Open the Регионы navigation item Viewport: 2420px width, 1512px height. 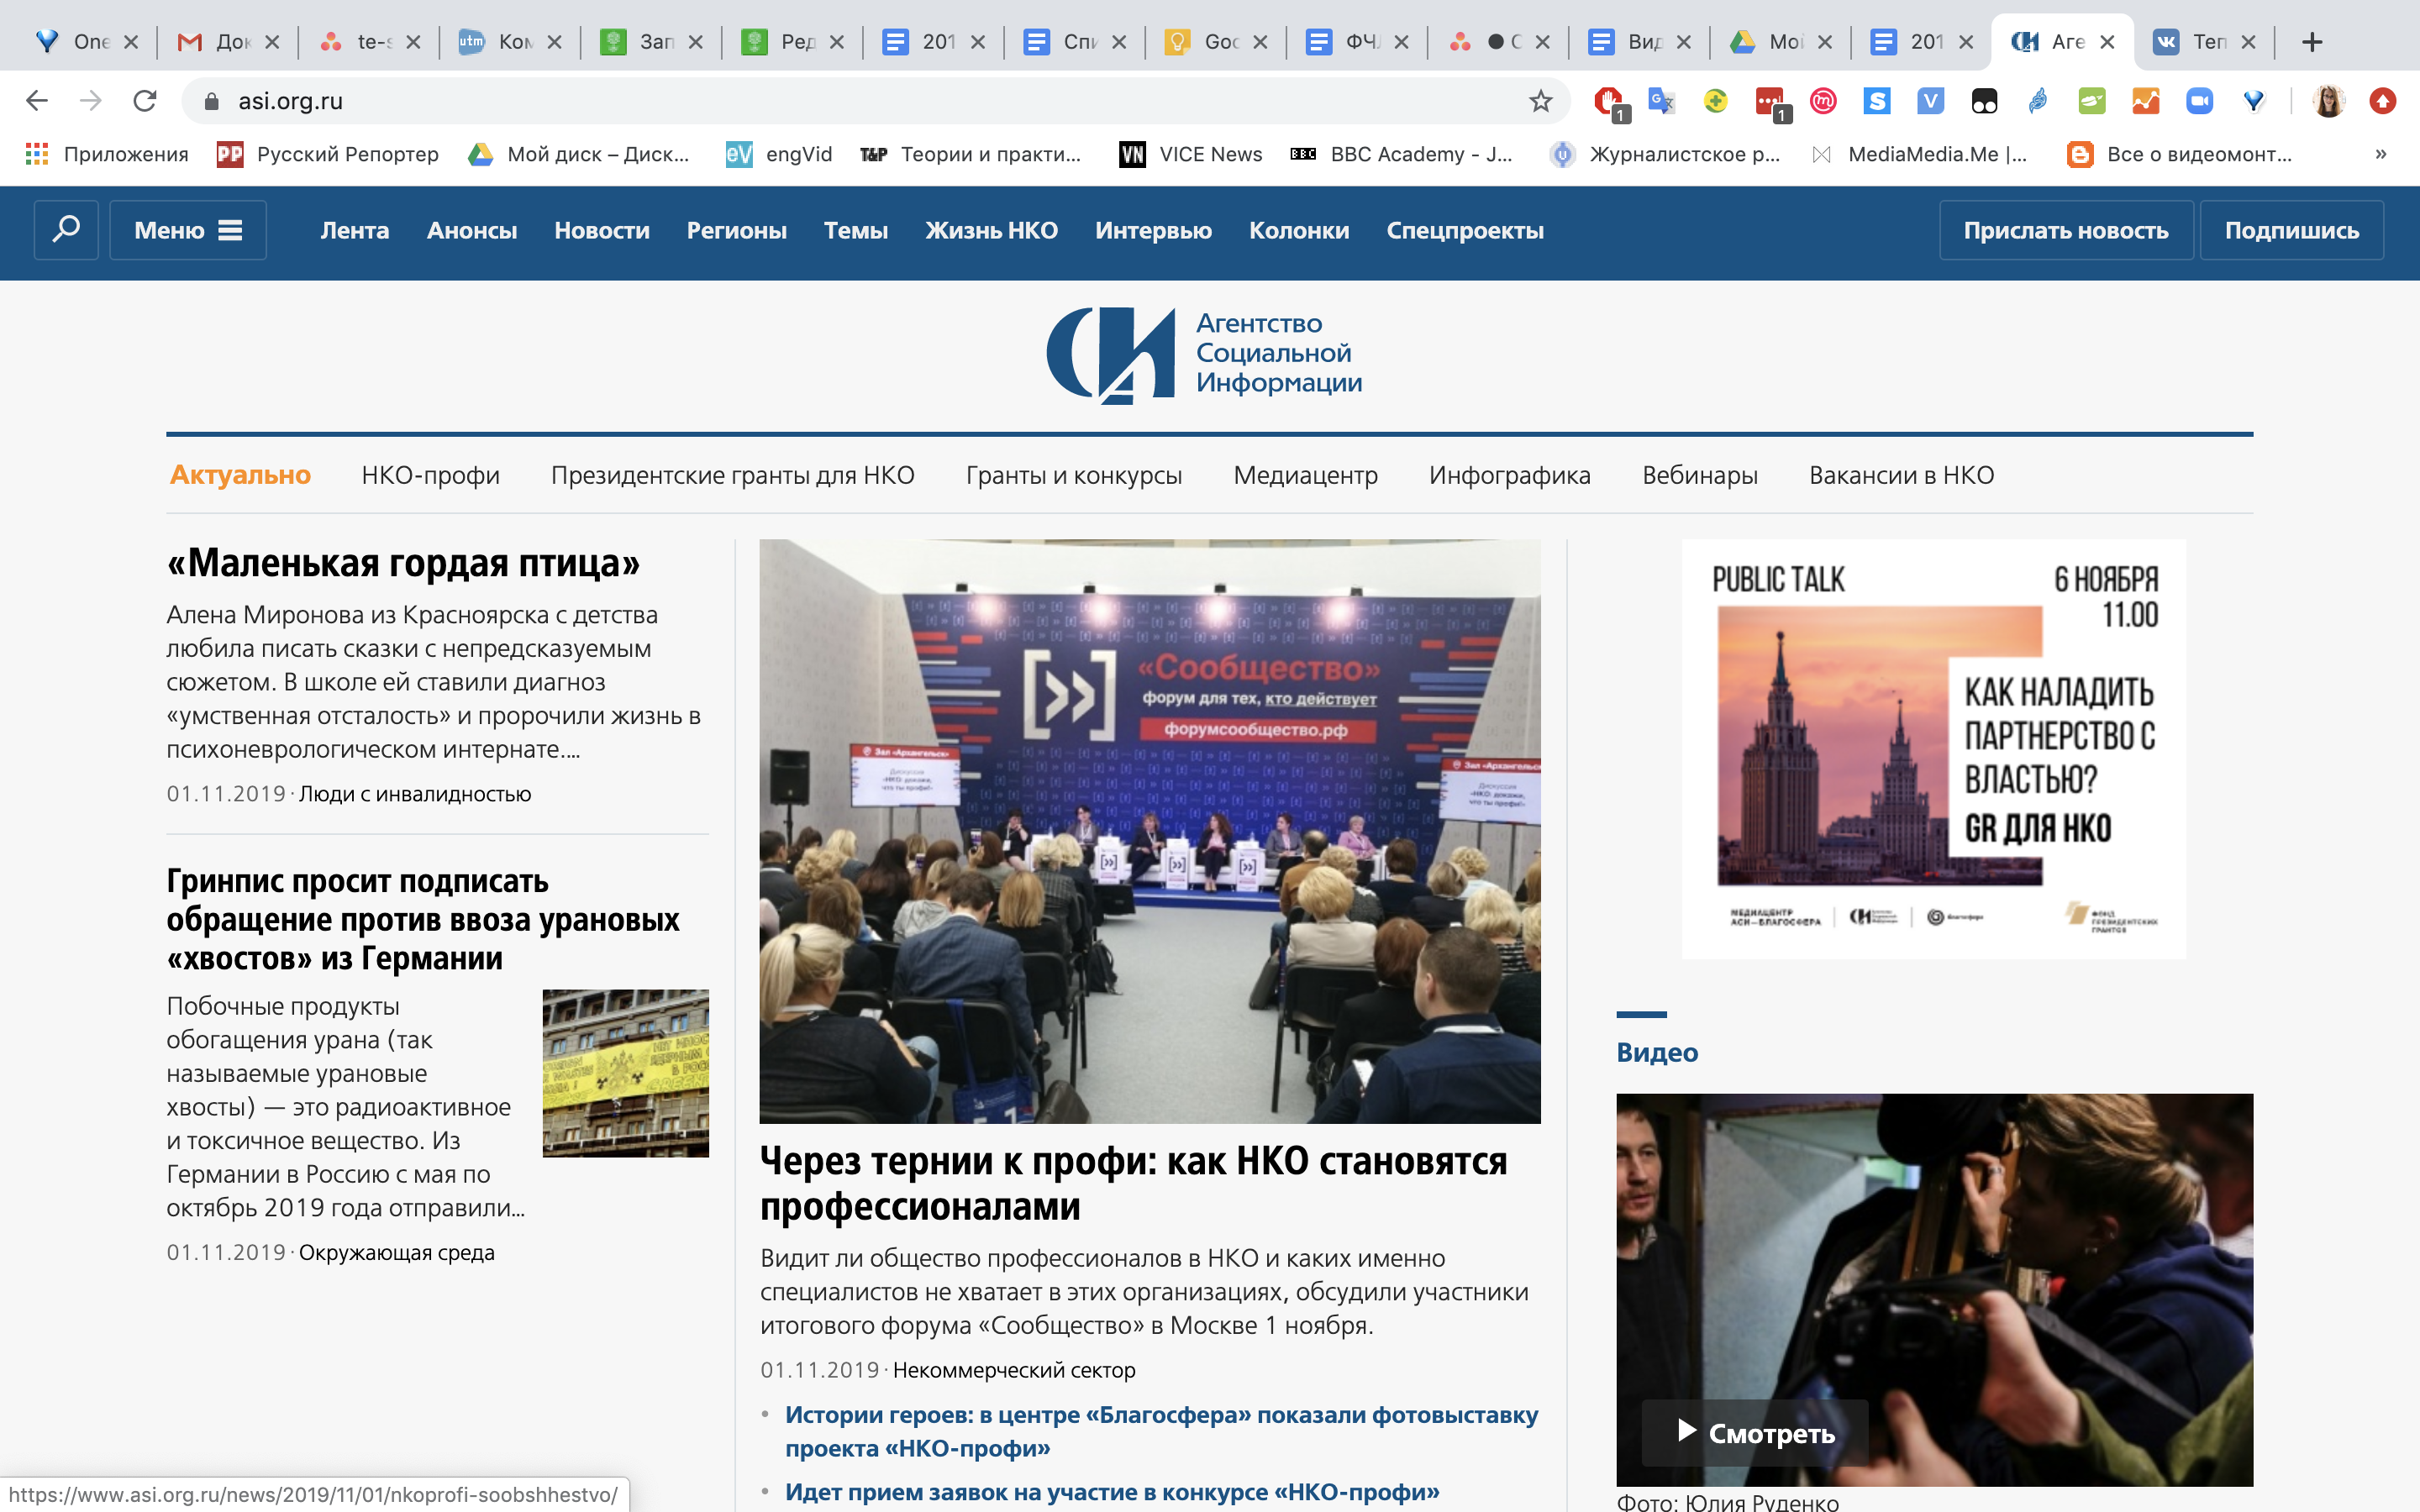click(736, 230)
